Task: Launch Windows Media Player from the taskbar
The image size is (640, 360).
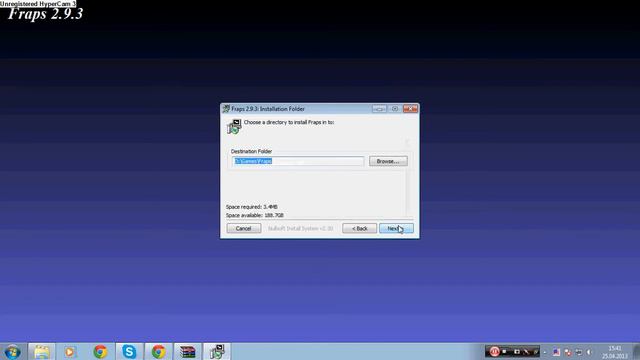Action: 70,351
